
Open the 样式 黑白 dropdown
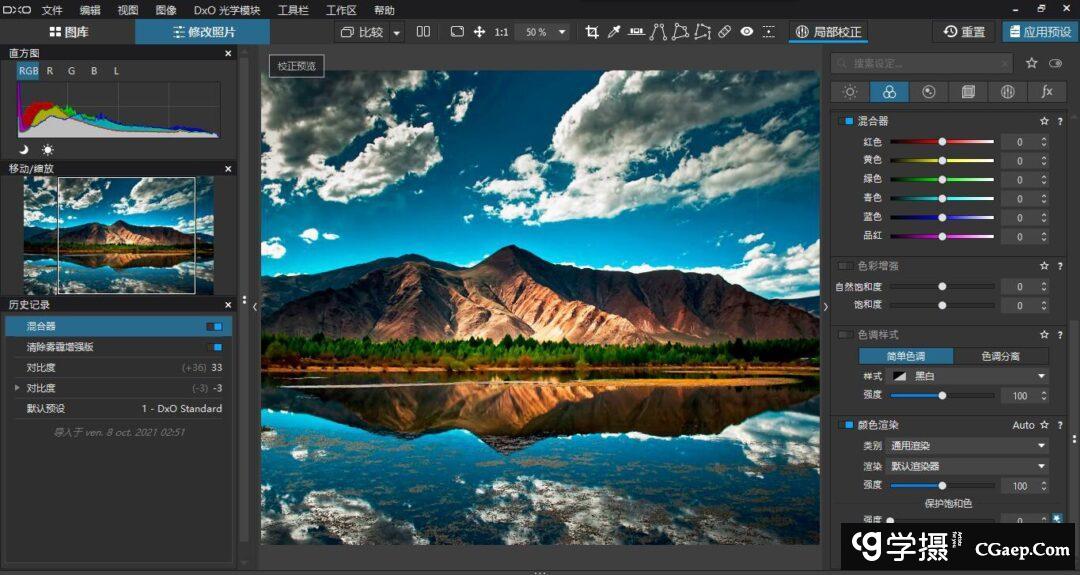pyautogui.click(x=968, y=376)
